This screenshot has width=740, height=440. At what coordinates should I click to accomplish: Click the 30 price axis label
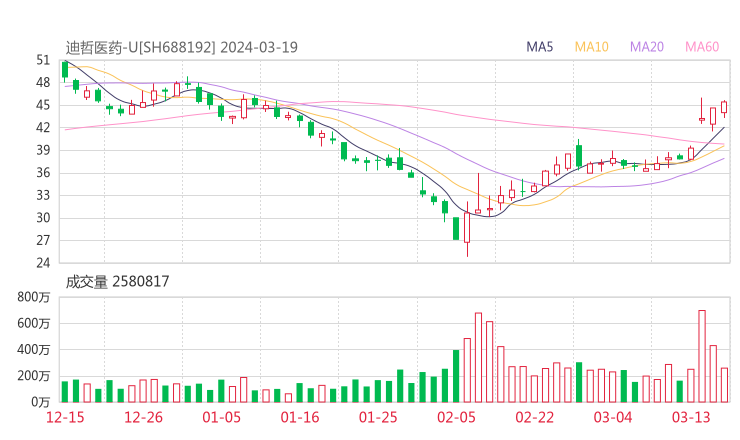tap(42, 218)
